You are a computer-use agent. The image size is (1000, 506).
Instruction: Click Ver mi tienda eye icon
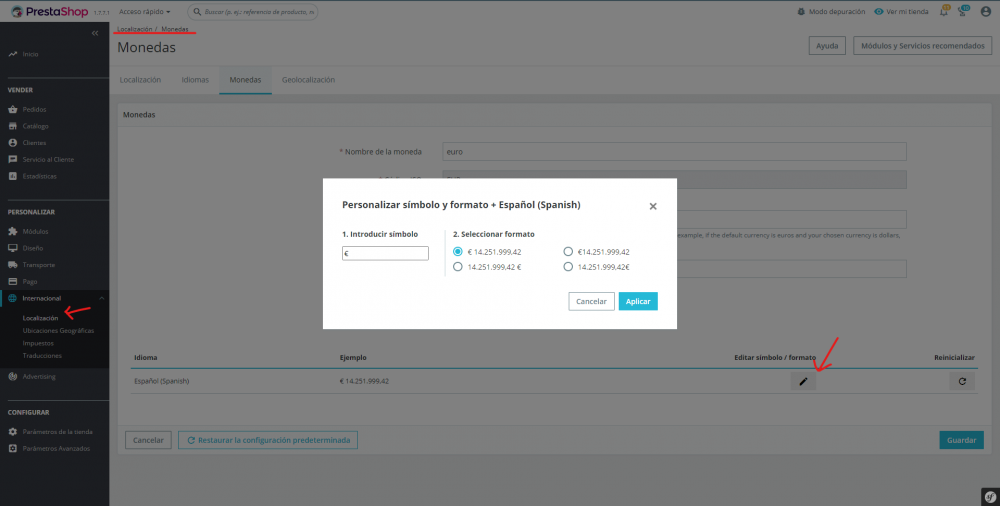coord(879,11)
